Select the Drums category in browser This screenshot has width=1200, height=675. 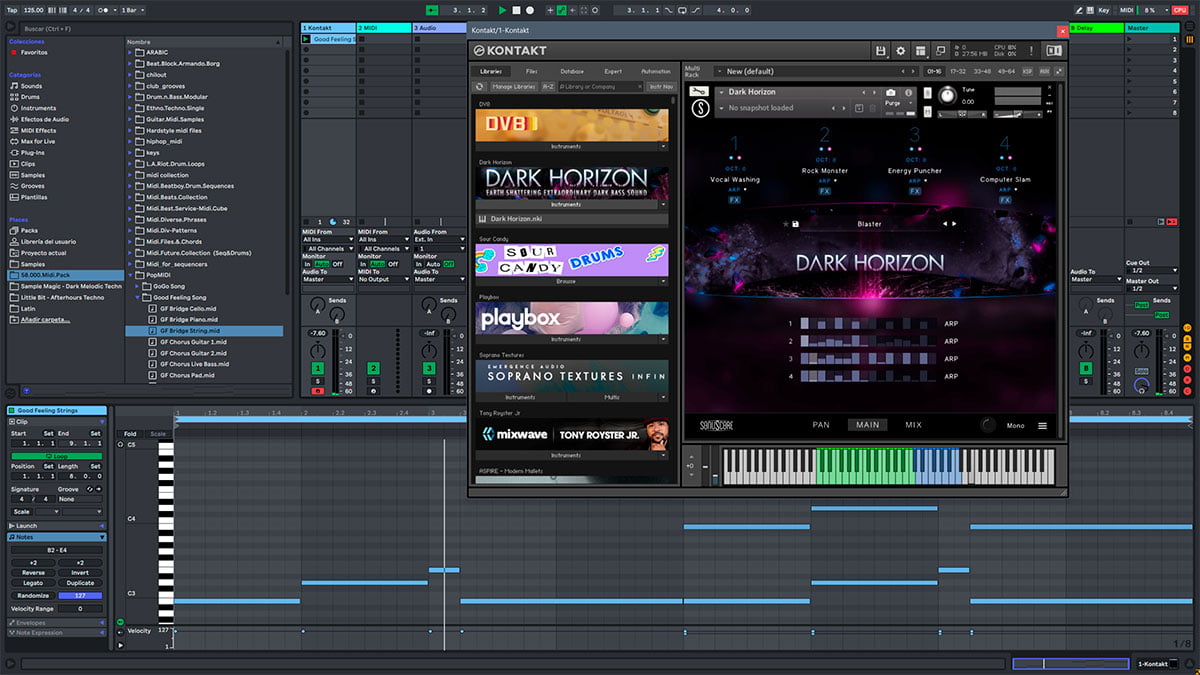[x=30, y=97]
